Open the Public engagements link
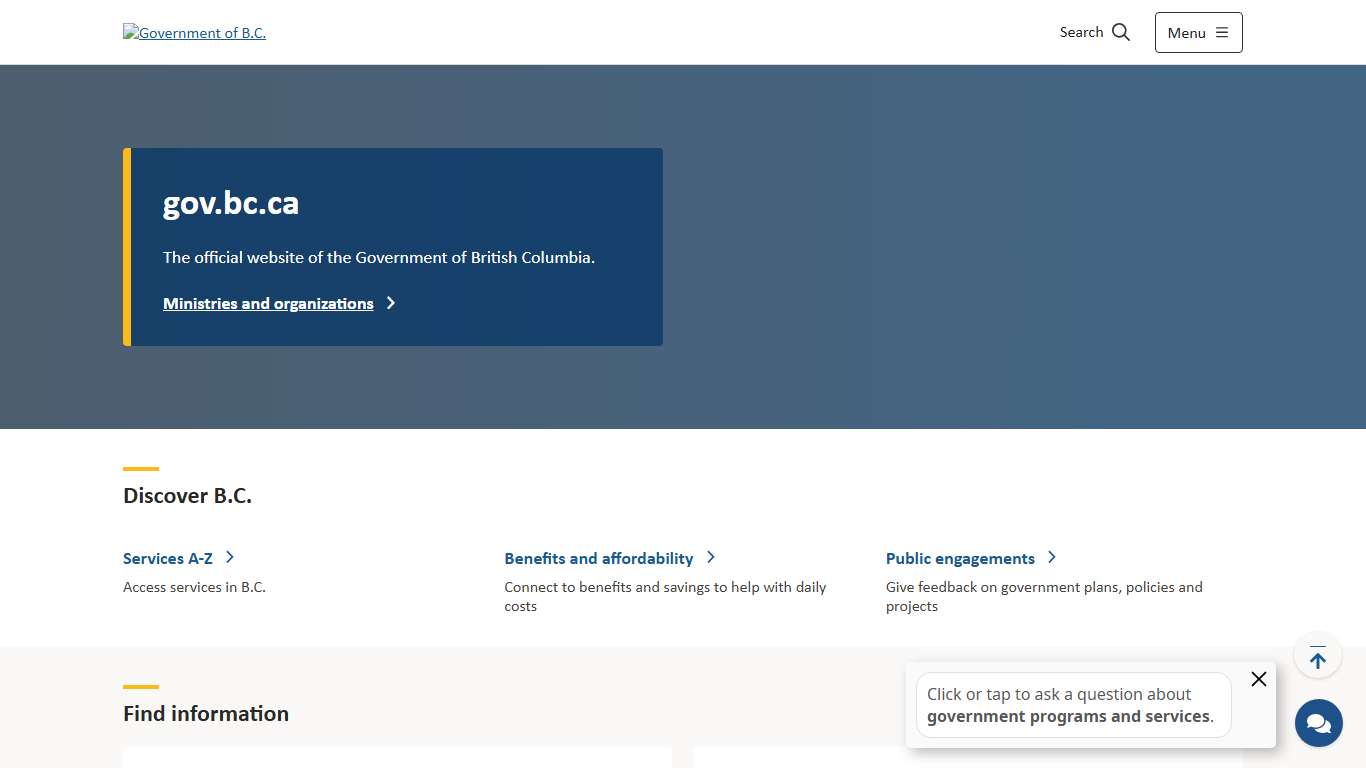This screenshot has width=1366, height=768. pos(960,559)
